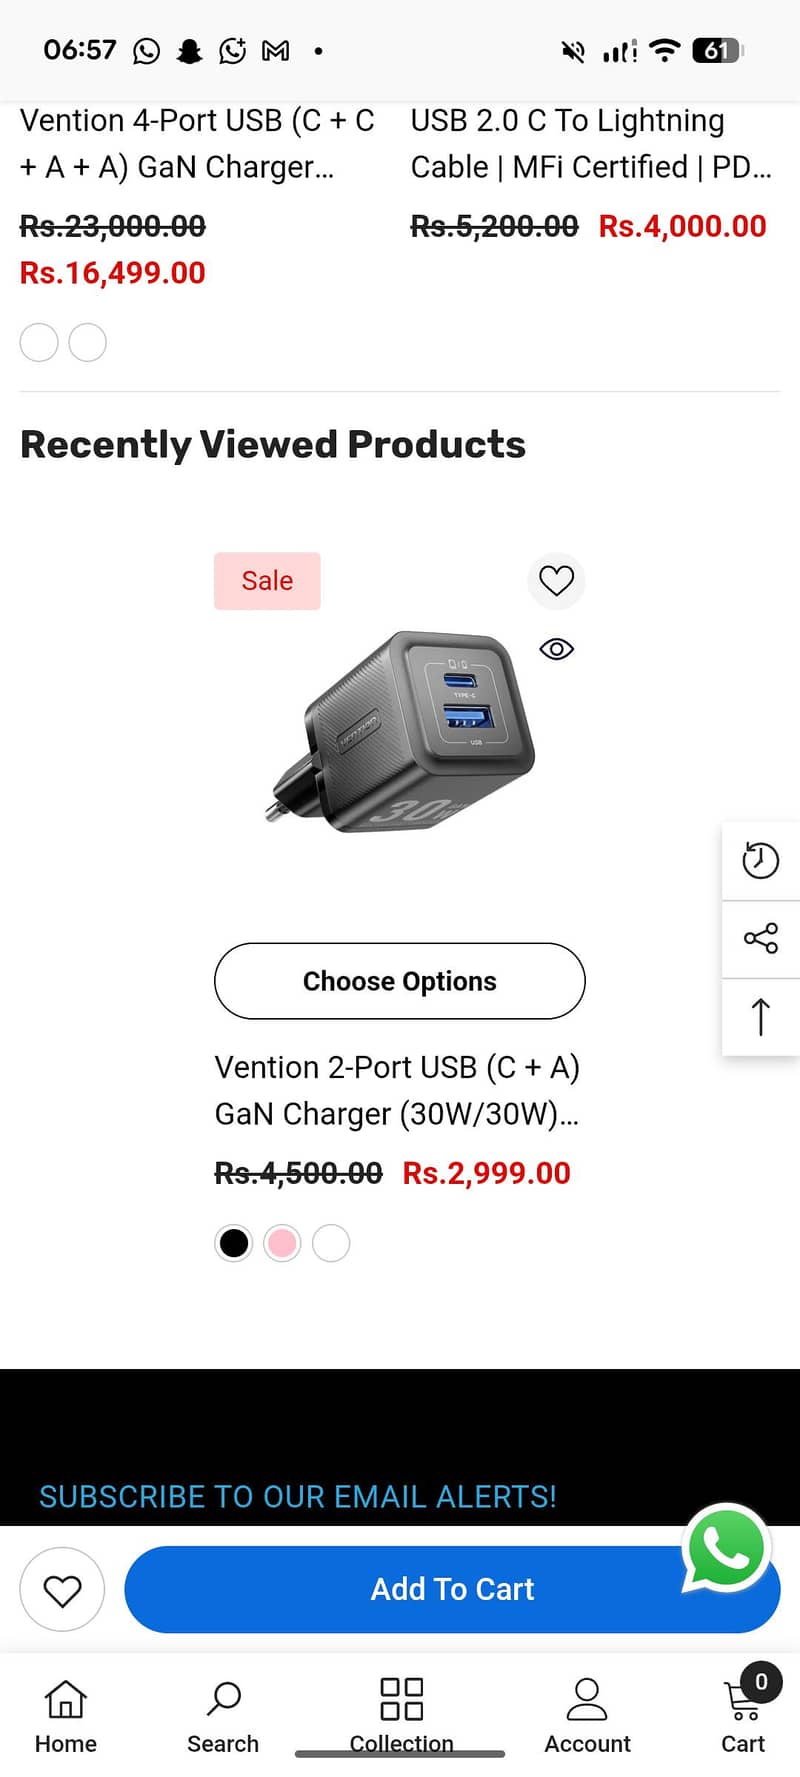Image resolution: width=800 pixels, height=1777 pixels.
Task: Select the pink color swatch
Action: 282,1243
